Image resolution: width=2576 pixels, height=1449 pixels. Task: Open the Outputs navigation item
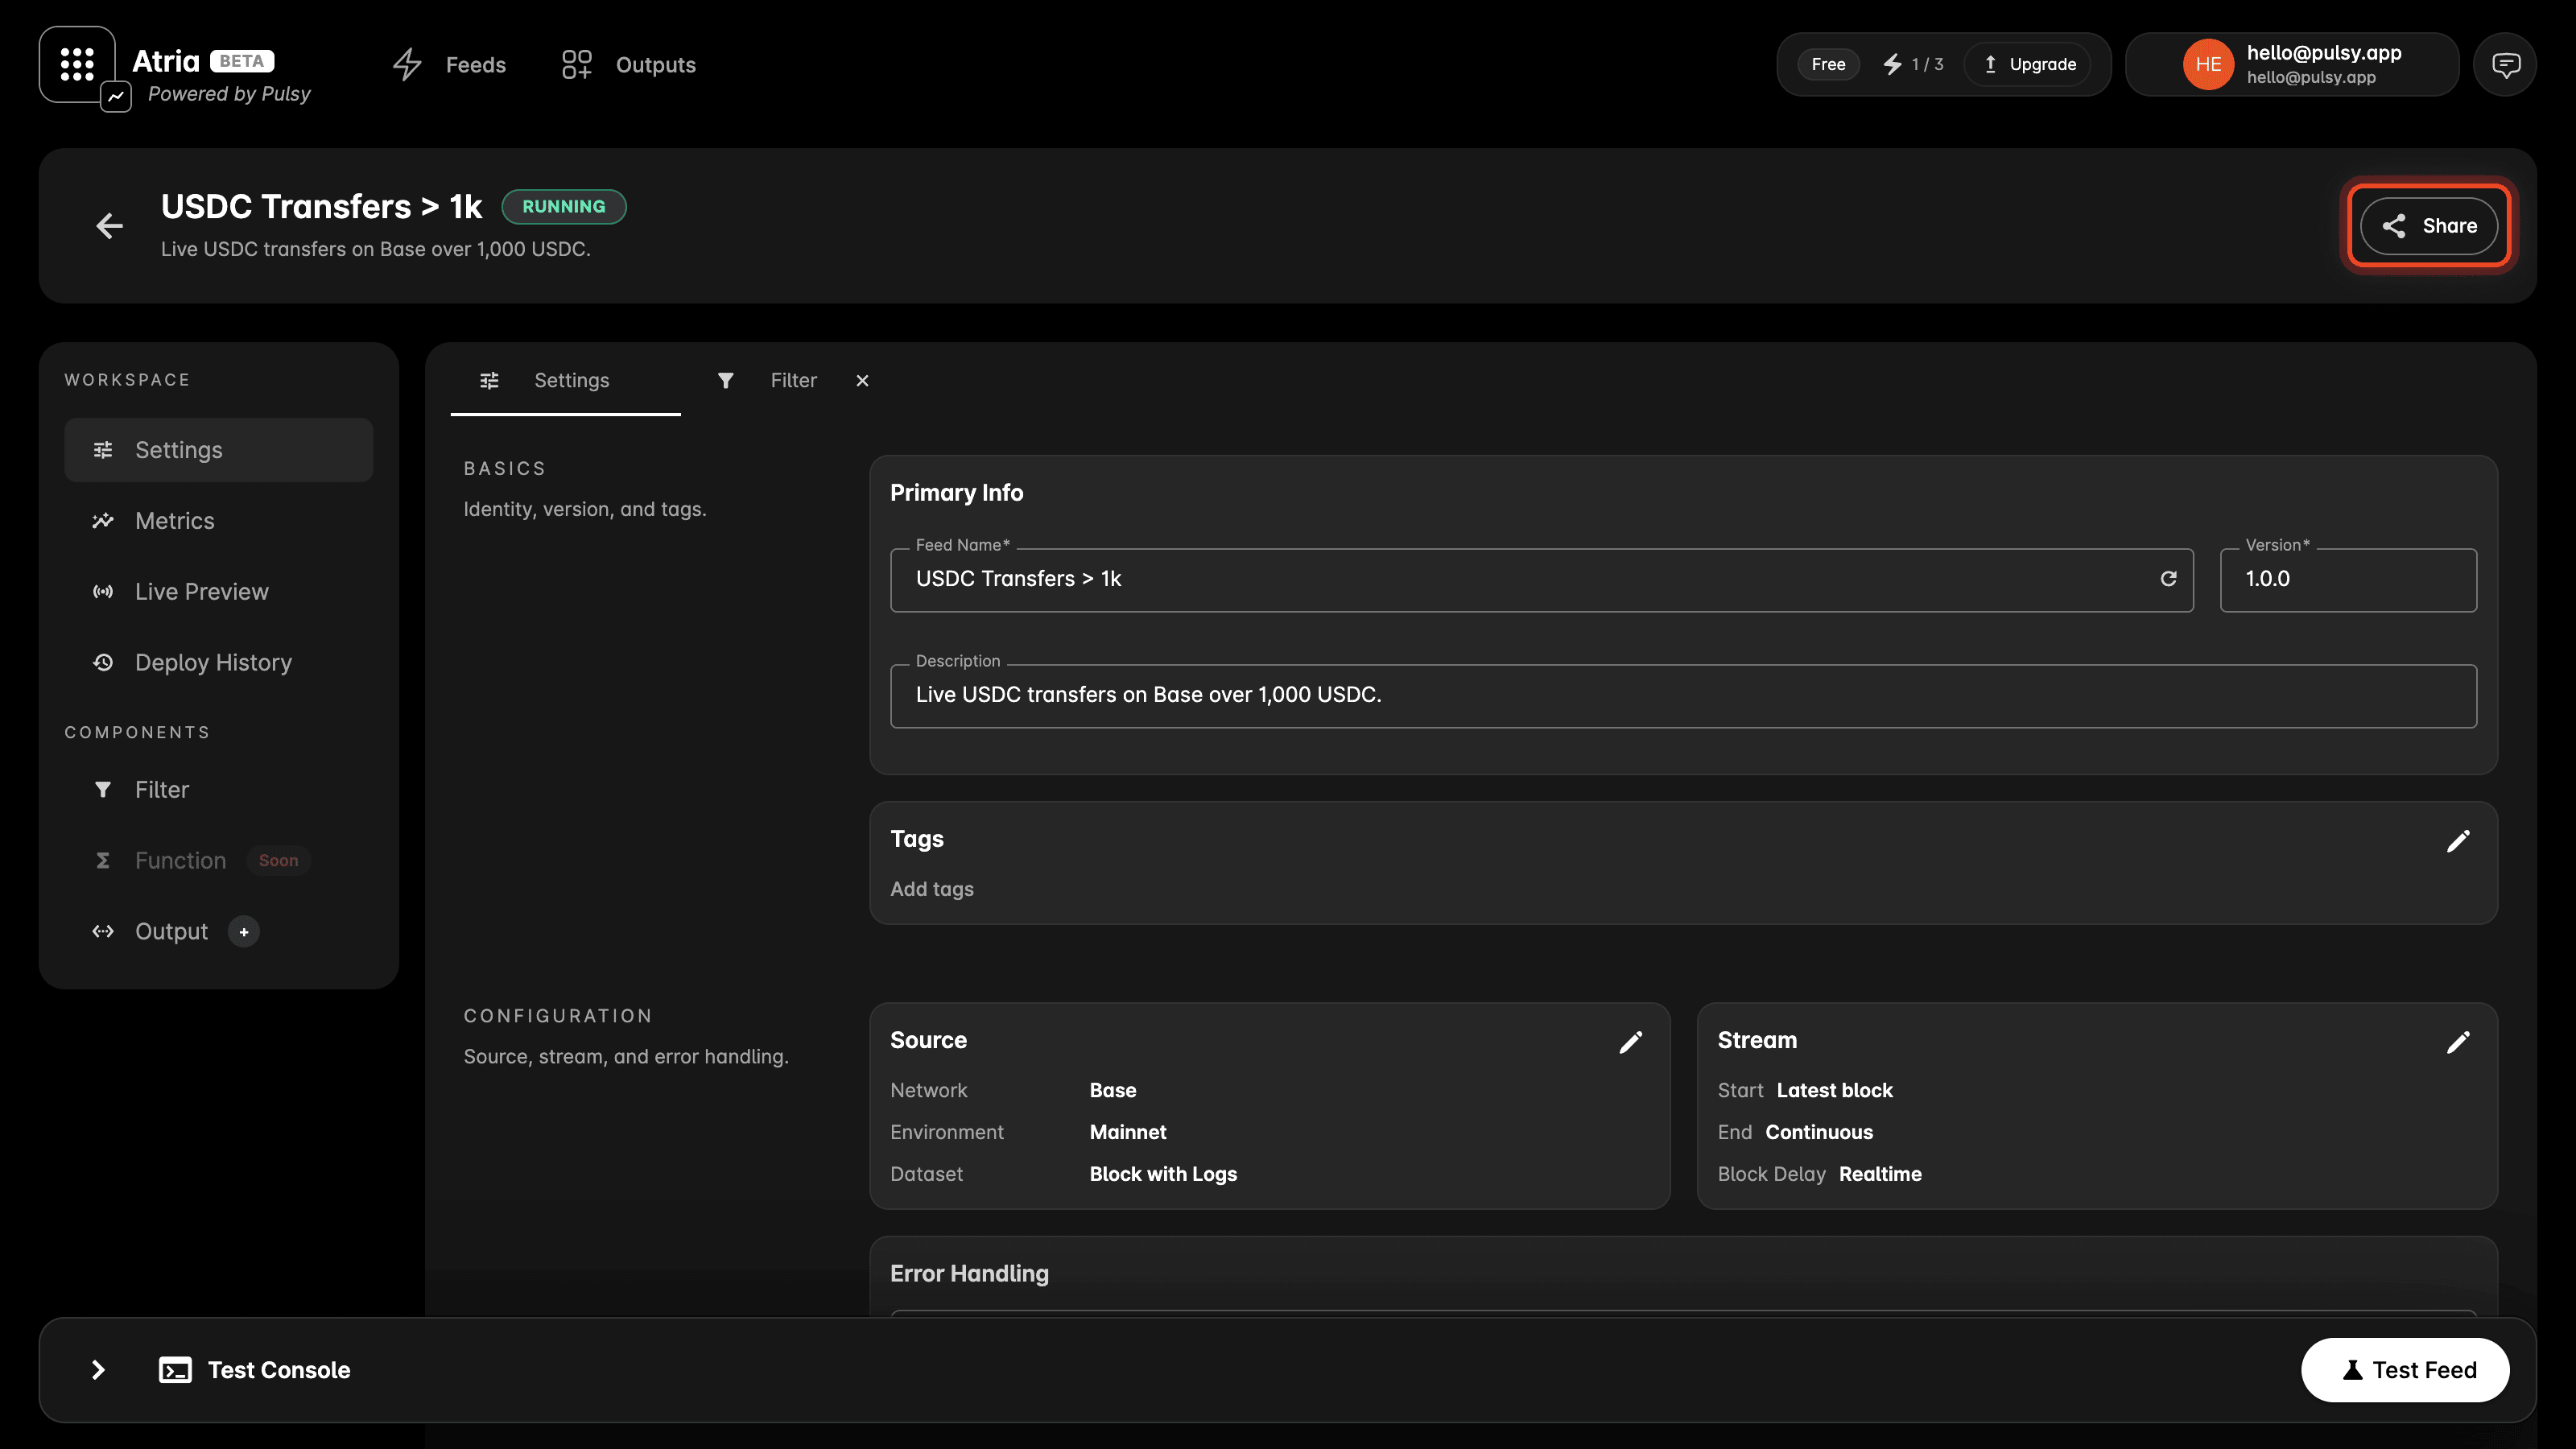[628, 65]
